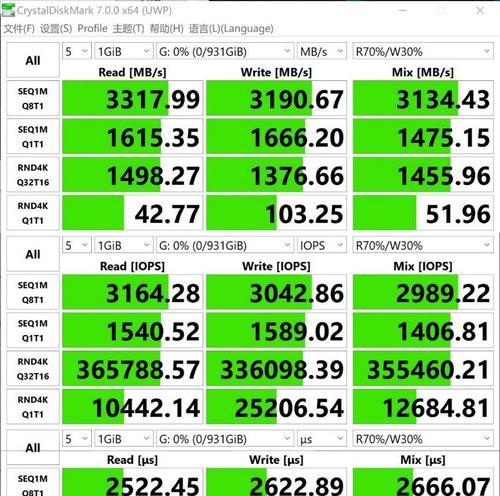500x496 pixels.
Task: Click the Write [IOPS] column header
Action: 276,266
